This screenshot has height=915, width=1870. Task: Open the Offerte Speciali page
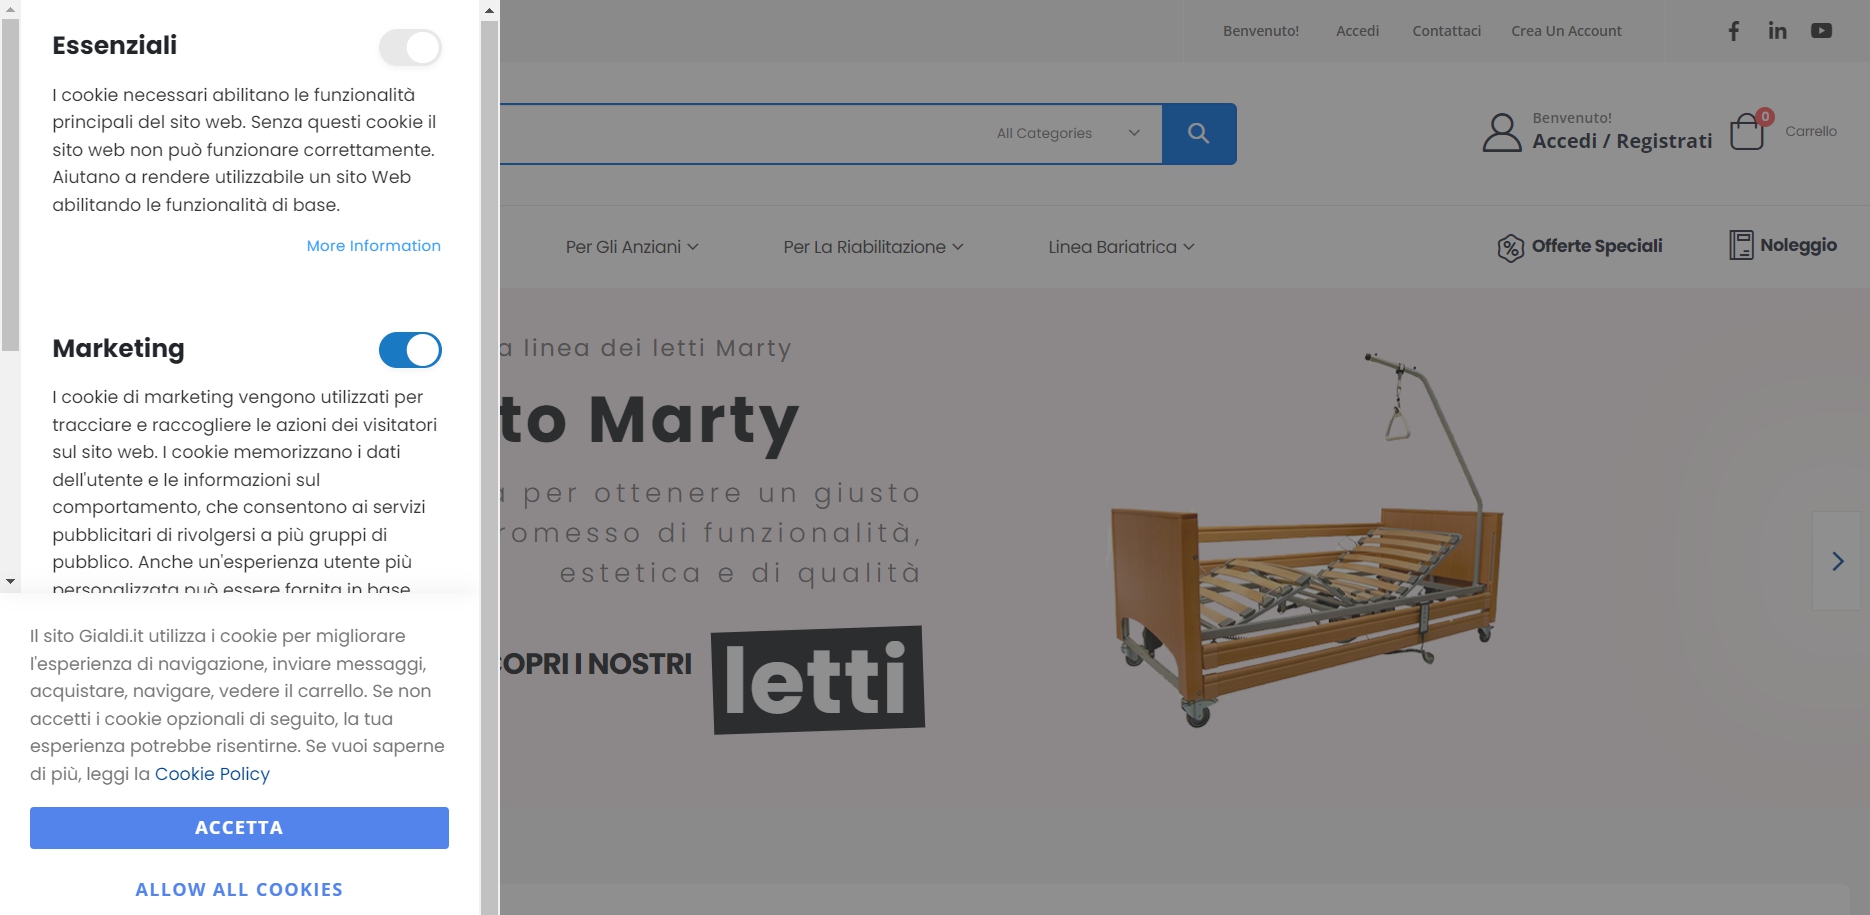pyautogui.click(x=1597, y=246)
